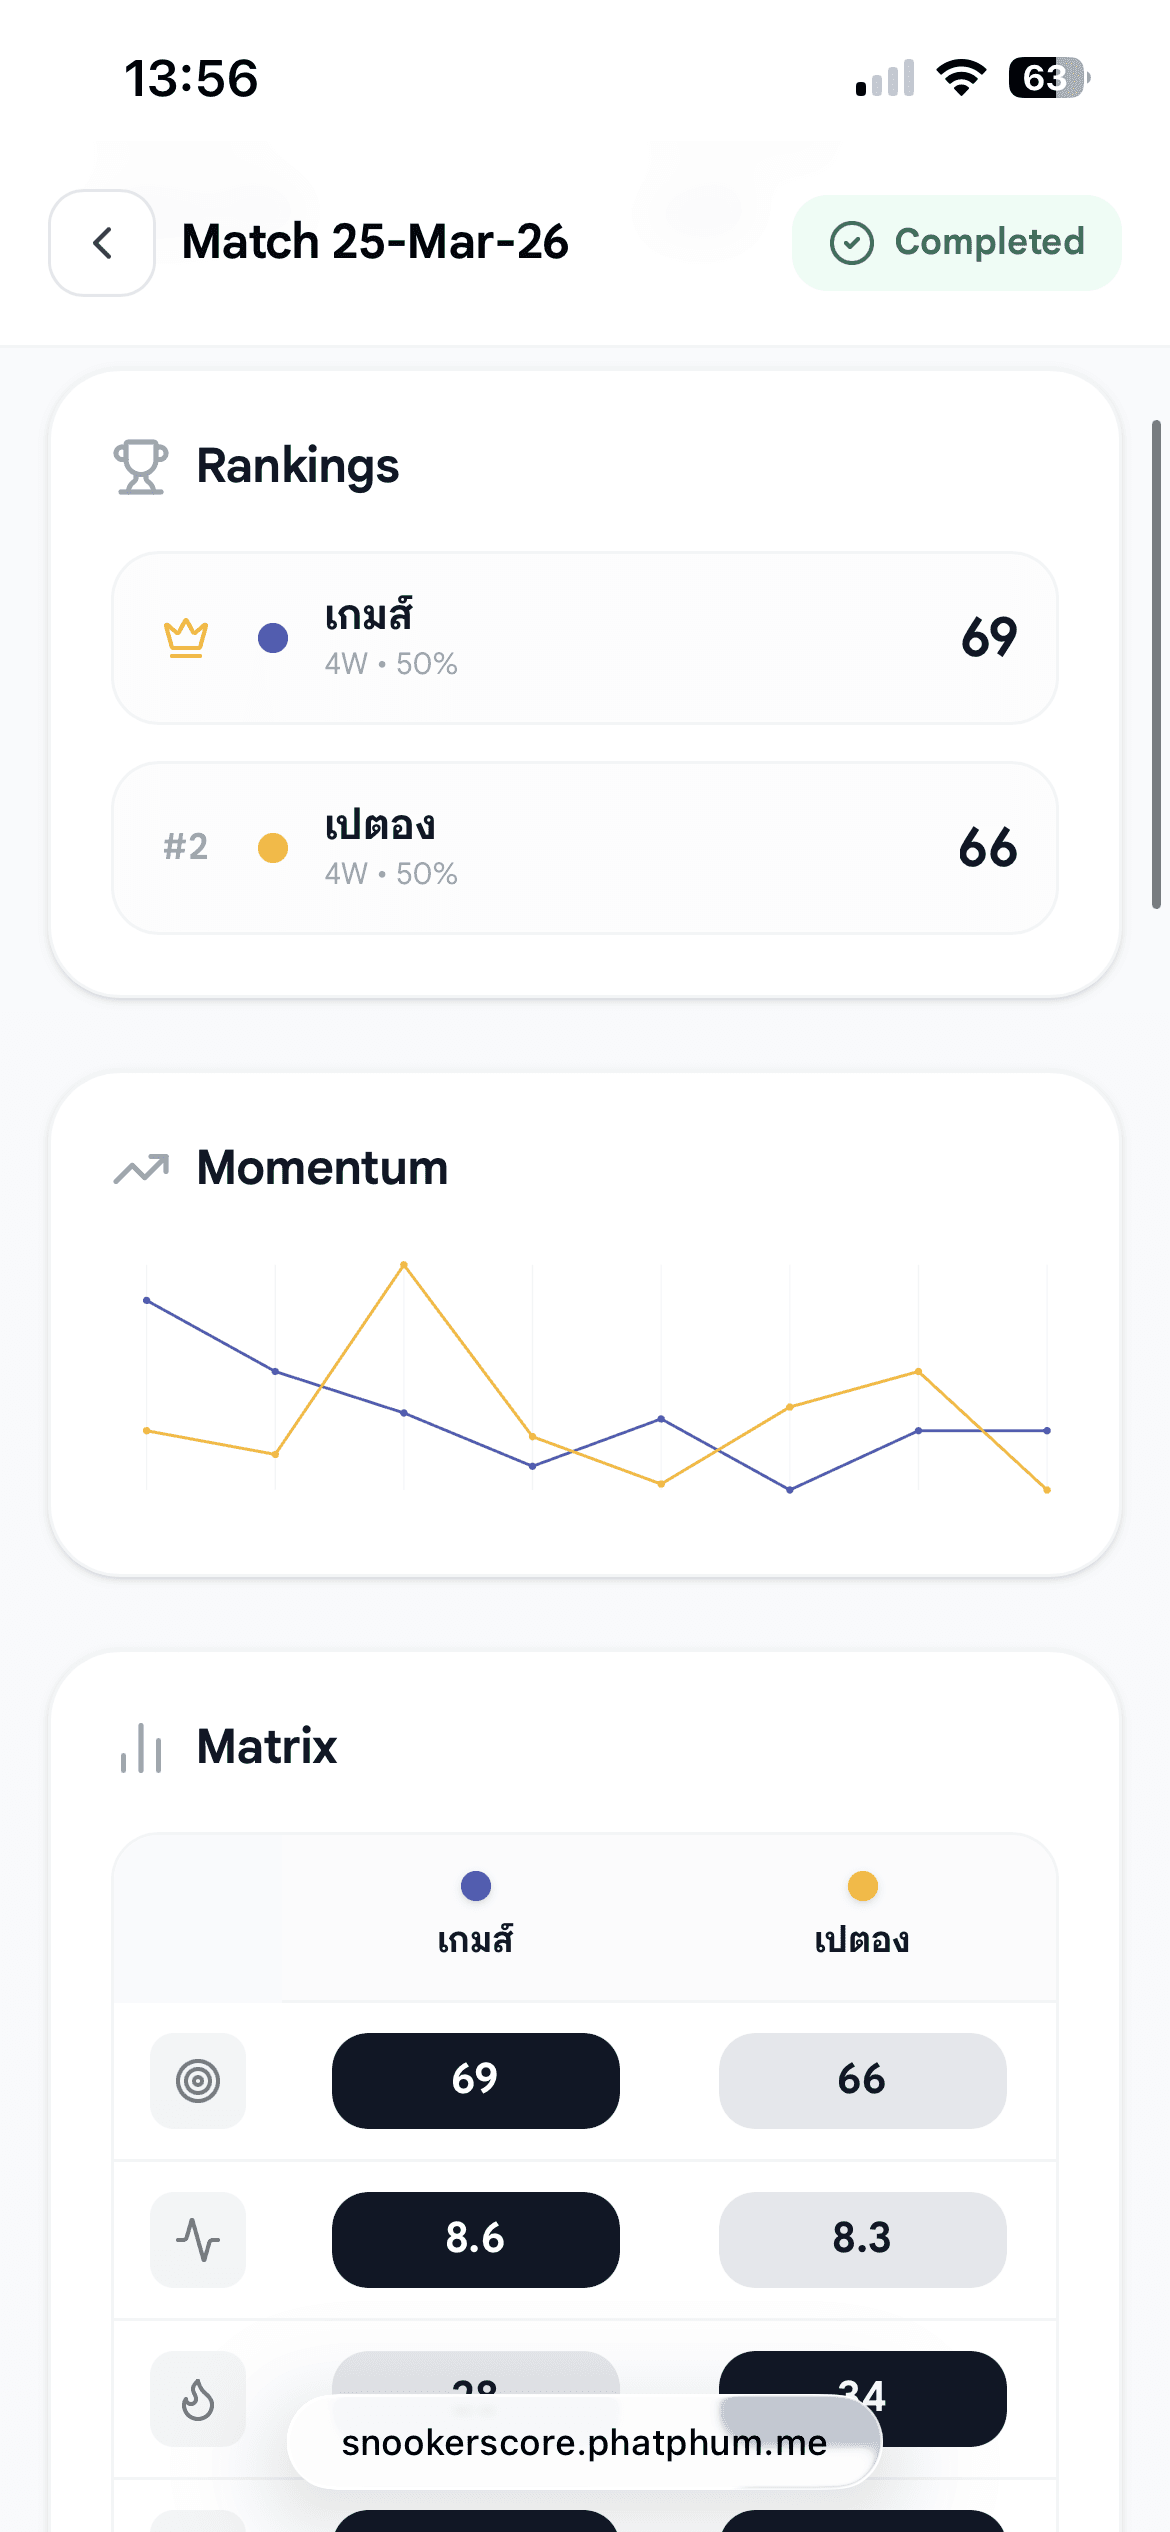Tap the grey 8.3 average pill
This screenshot has width=1170, height=2532.
tap(862, 2240)
